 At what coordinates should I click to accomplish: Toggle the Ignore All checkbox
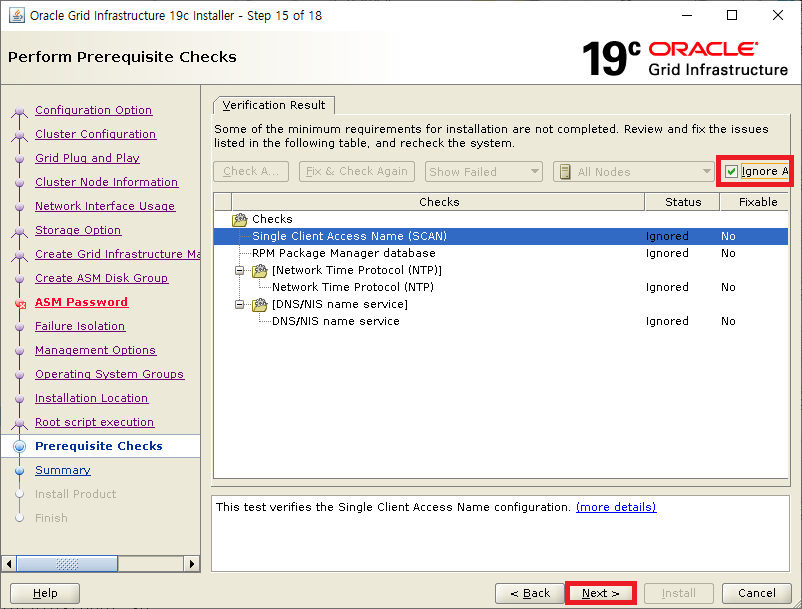tap(731, 171)
